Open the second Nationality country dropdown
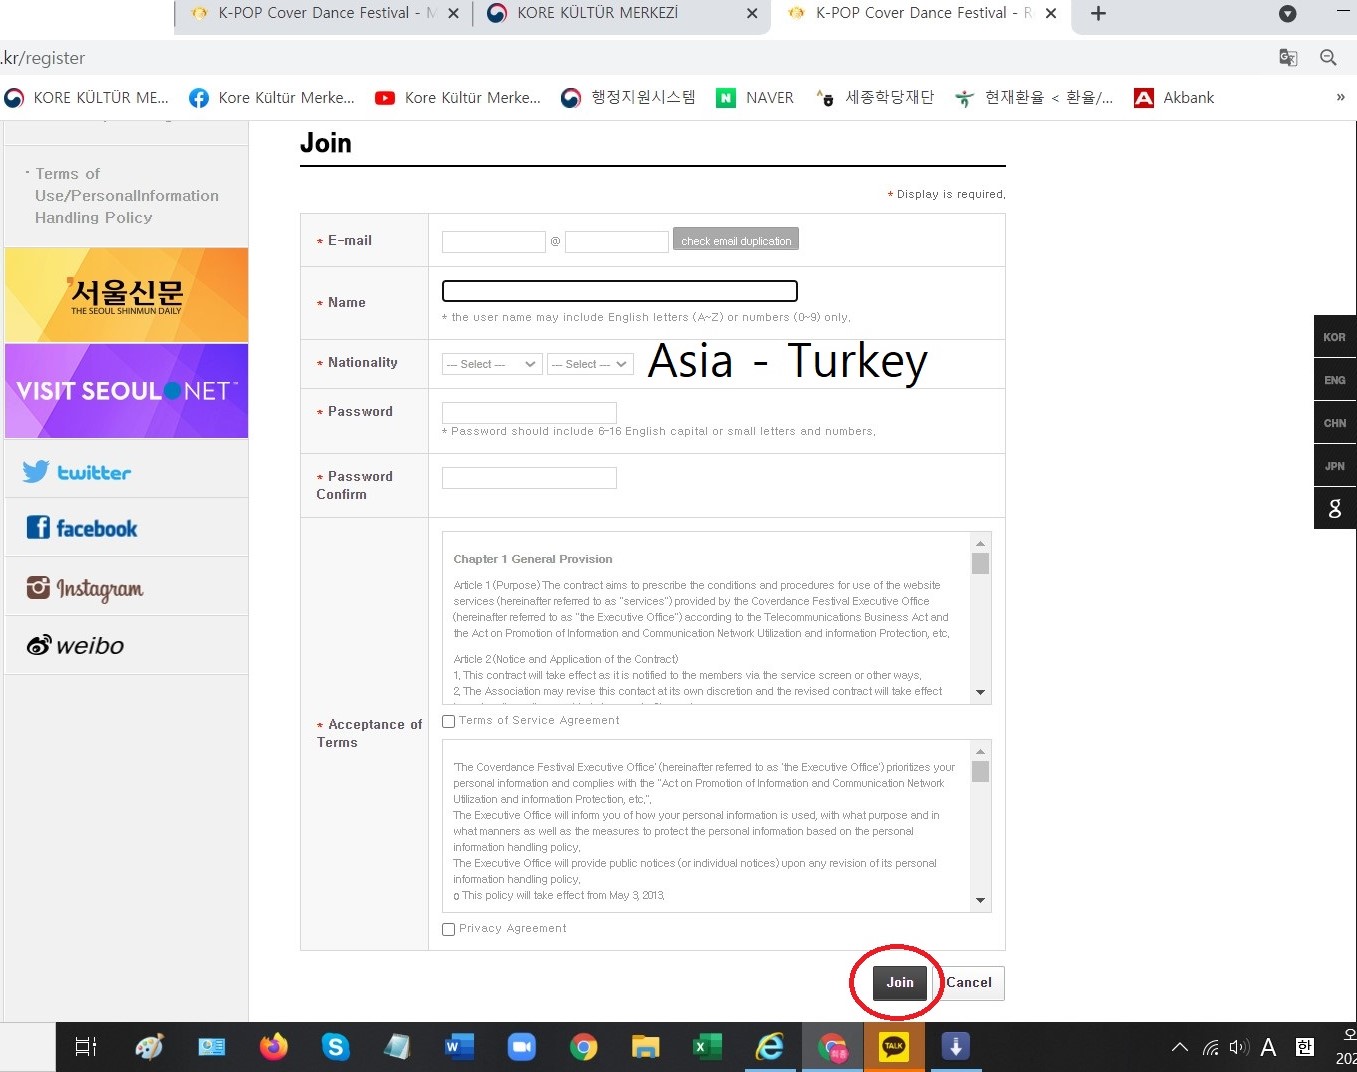The image size is (1357, 1072). point(591,364)
